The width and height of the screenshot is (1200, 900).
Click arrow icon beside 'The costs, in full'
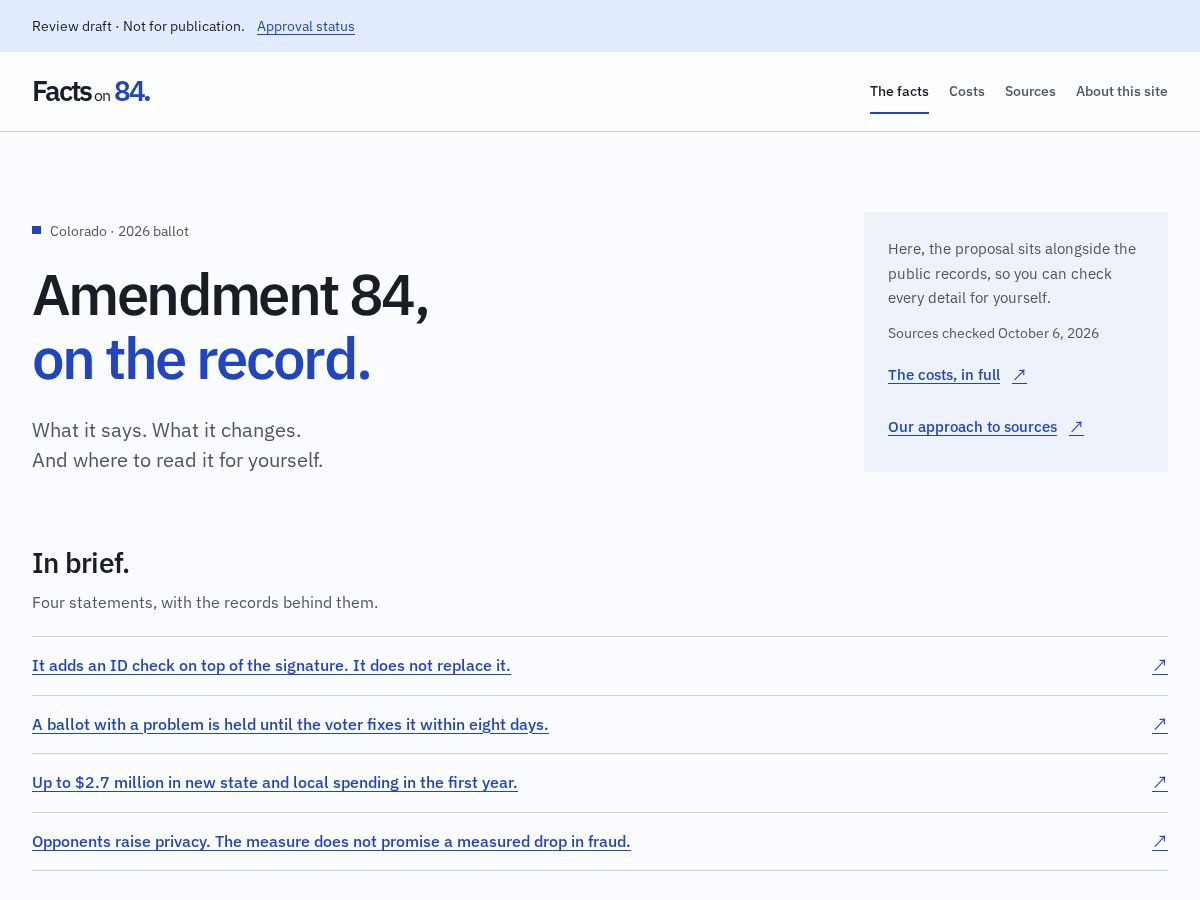pyautogui.click(x=1019, y=375)
